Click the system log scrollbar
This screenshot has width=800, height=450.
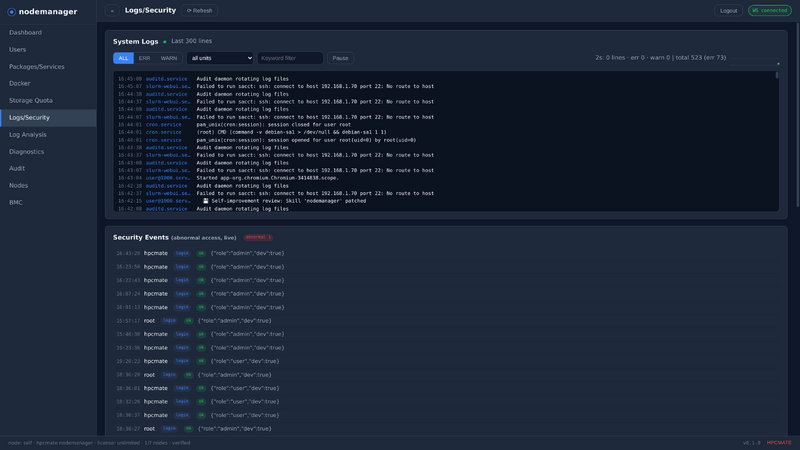click(777, 76)
